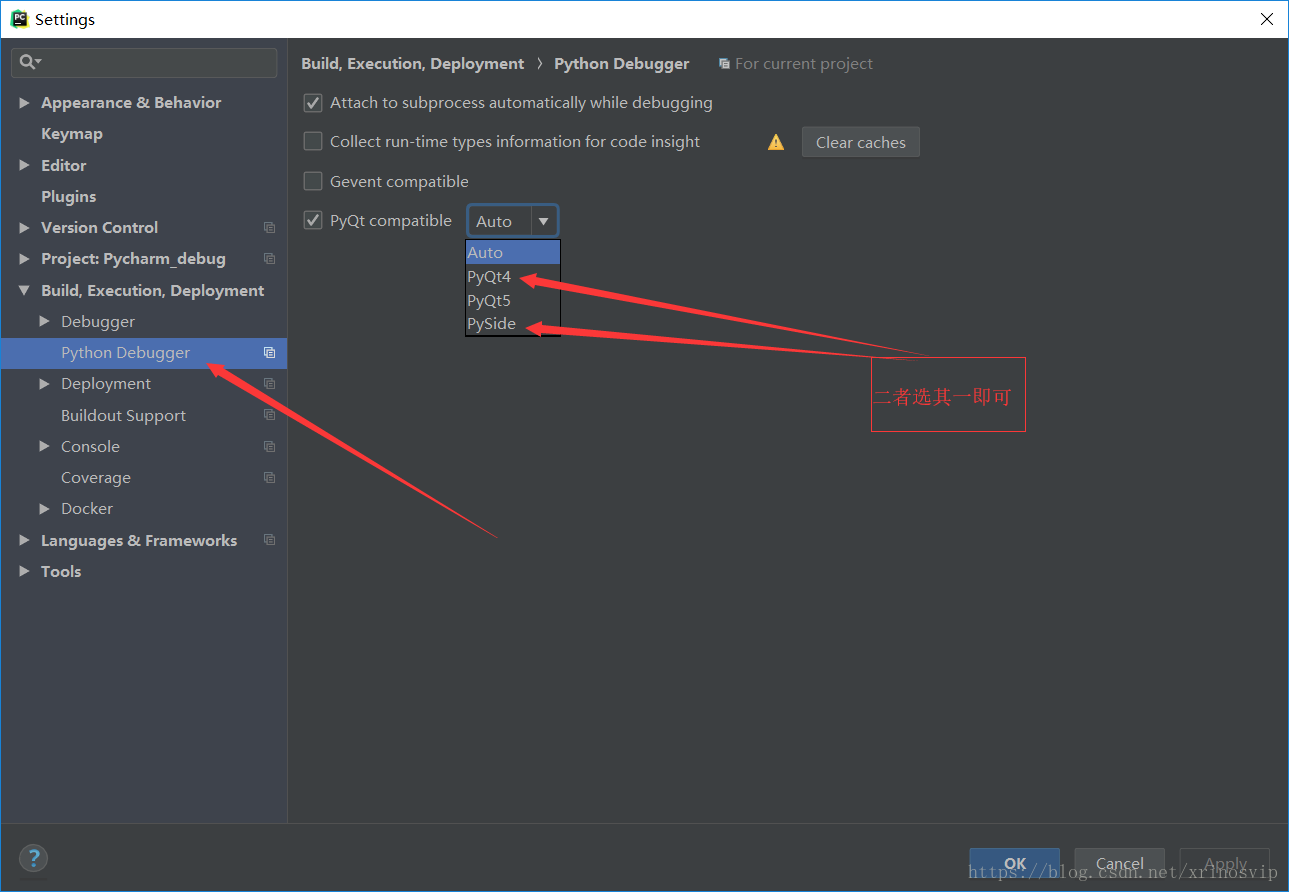Select the Buildout Support label
1289x892 pixels.
(123, 416)
